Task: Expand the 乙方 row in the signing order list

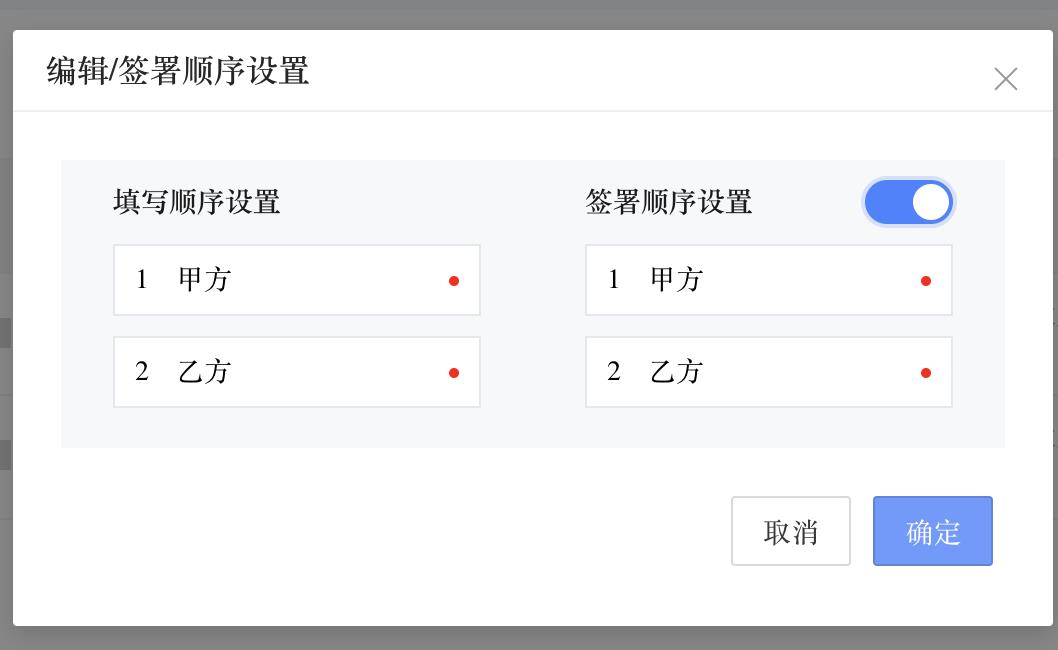Action: pyautogui.click(x=768, y=372)
